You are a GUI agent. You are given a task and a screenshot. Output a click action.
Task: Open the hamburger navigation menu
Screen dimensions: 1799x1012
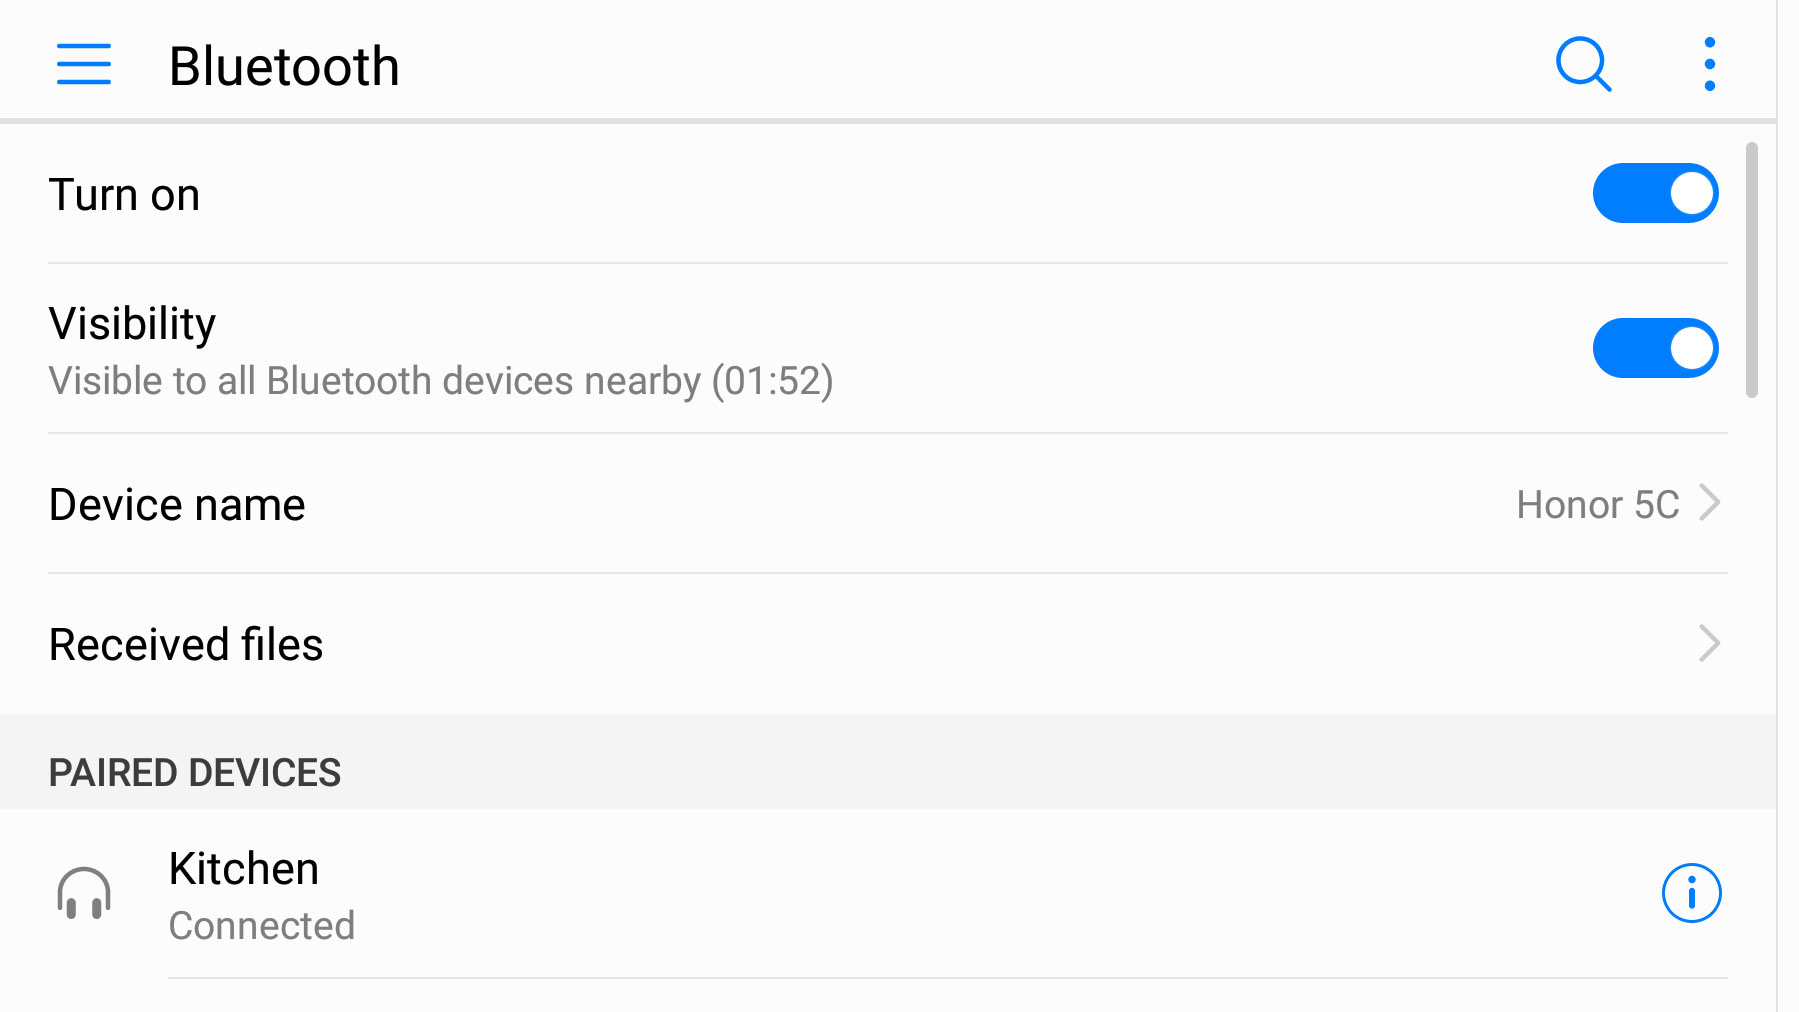click(84, 64)
